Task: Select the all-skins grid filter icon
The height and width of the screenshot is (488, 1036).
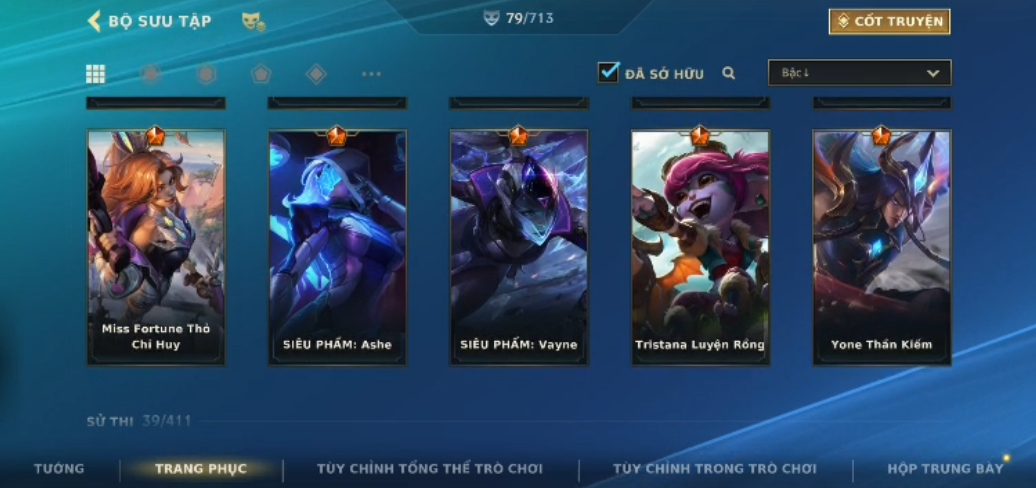Action: [x=96, y=74]
